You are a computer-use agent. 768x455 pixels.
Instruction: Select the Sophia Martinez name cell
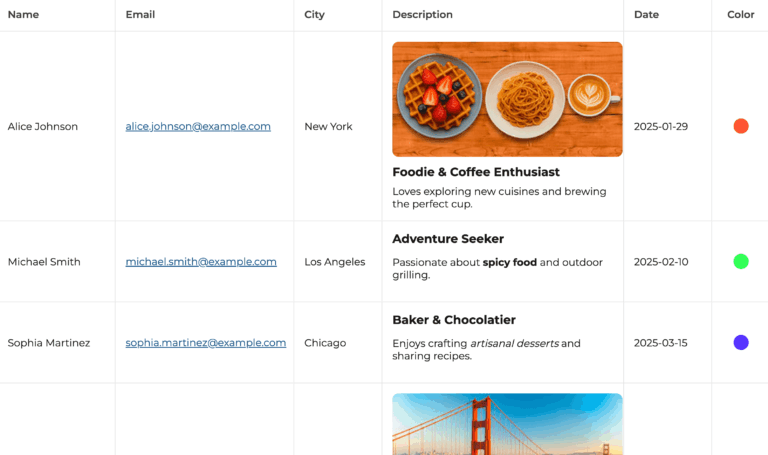coord(49,343)
